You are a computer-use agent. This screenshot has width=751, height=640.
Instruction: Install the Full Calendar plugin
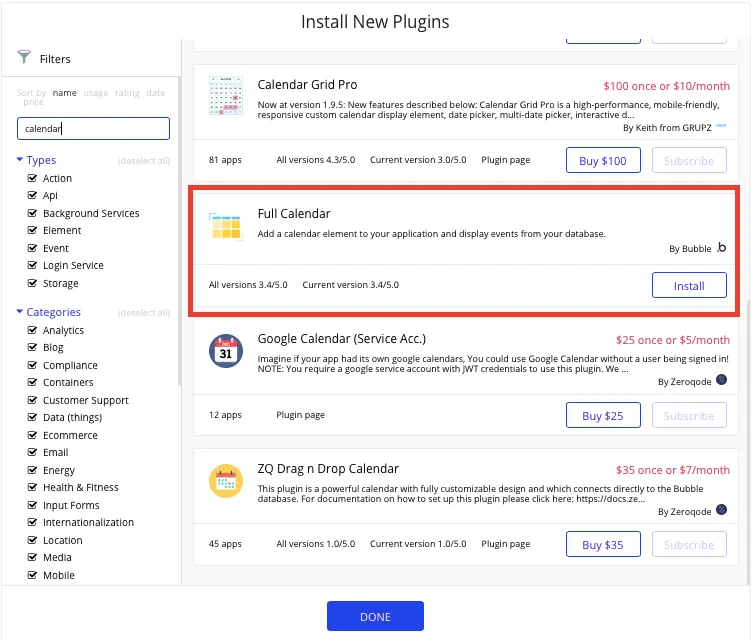(x=688, y=285)
